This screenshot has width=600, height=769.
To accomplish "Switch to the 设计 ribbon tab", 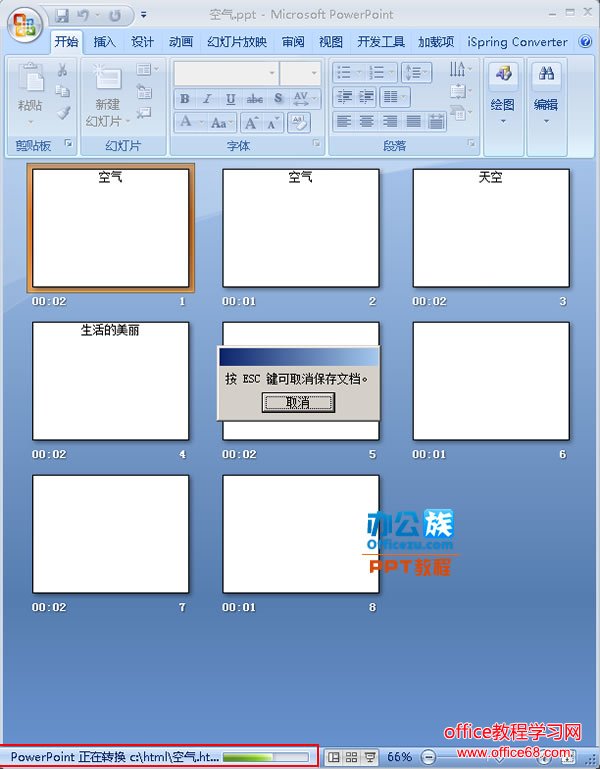I will tap(142, 42).
